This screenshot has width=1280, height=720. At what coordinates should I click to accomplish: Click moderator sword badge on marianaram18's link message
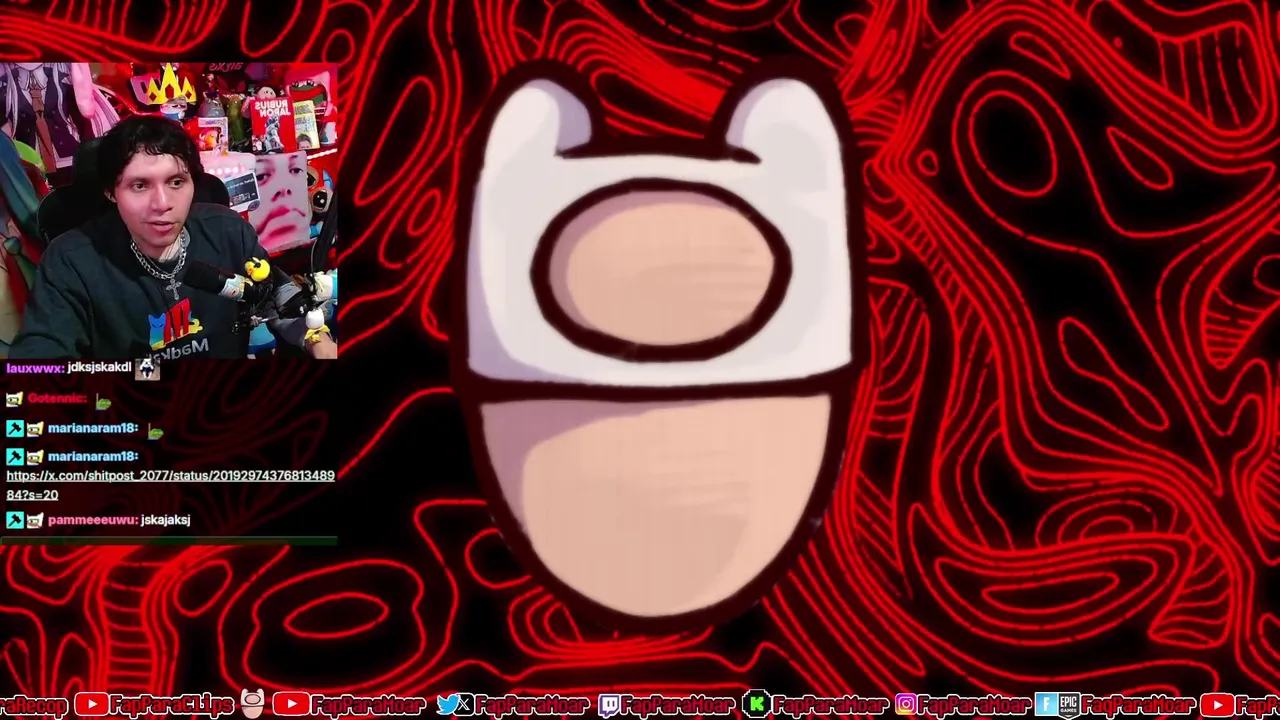[14, 457]
